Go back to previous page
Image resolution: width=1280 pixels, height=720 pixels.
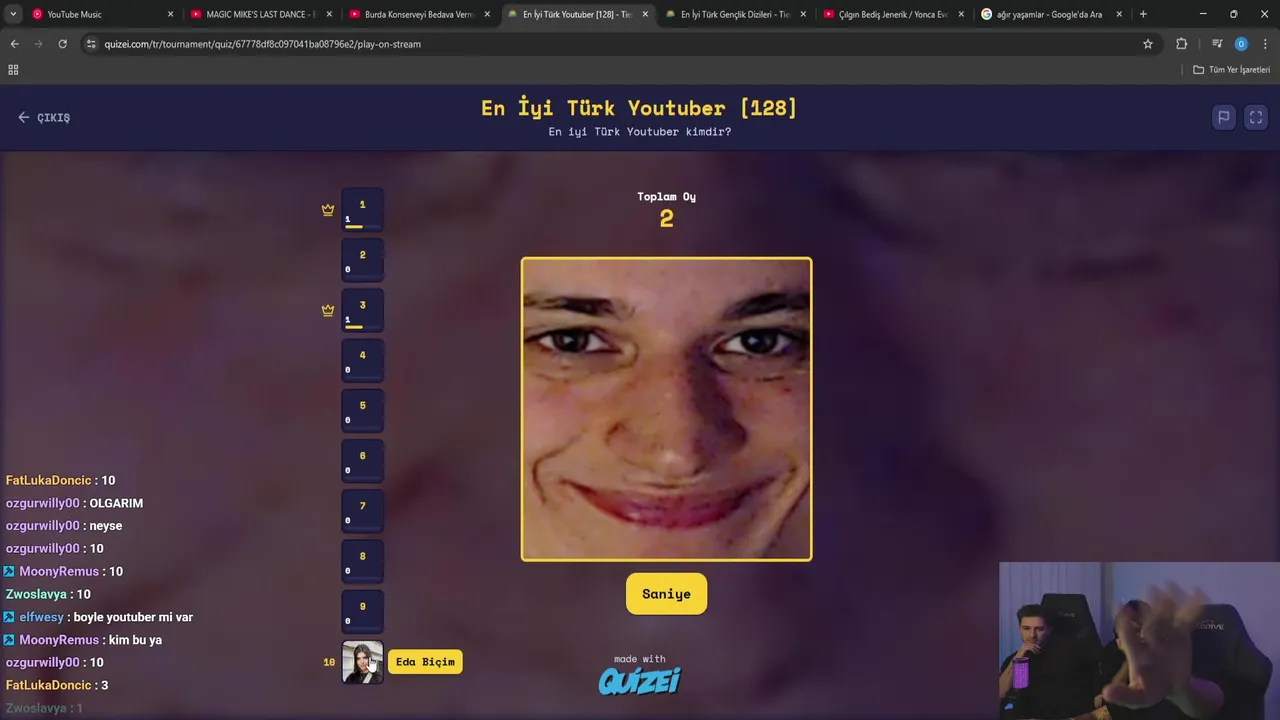coord(14,44)
